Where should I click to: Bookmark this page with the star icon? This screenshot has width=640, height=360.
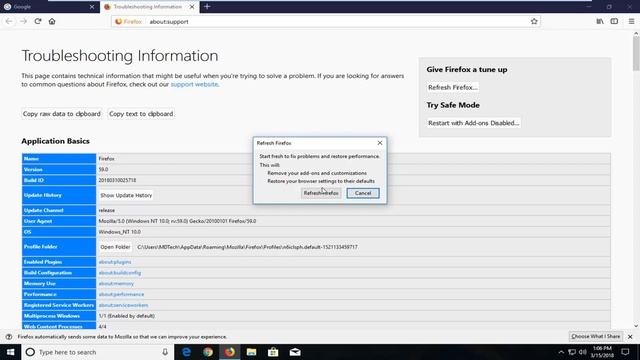534,21
